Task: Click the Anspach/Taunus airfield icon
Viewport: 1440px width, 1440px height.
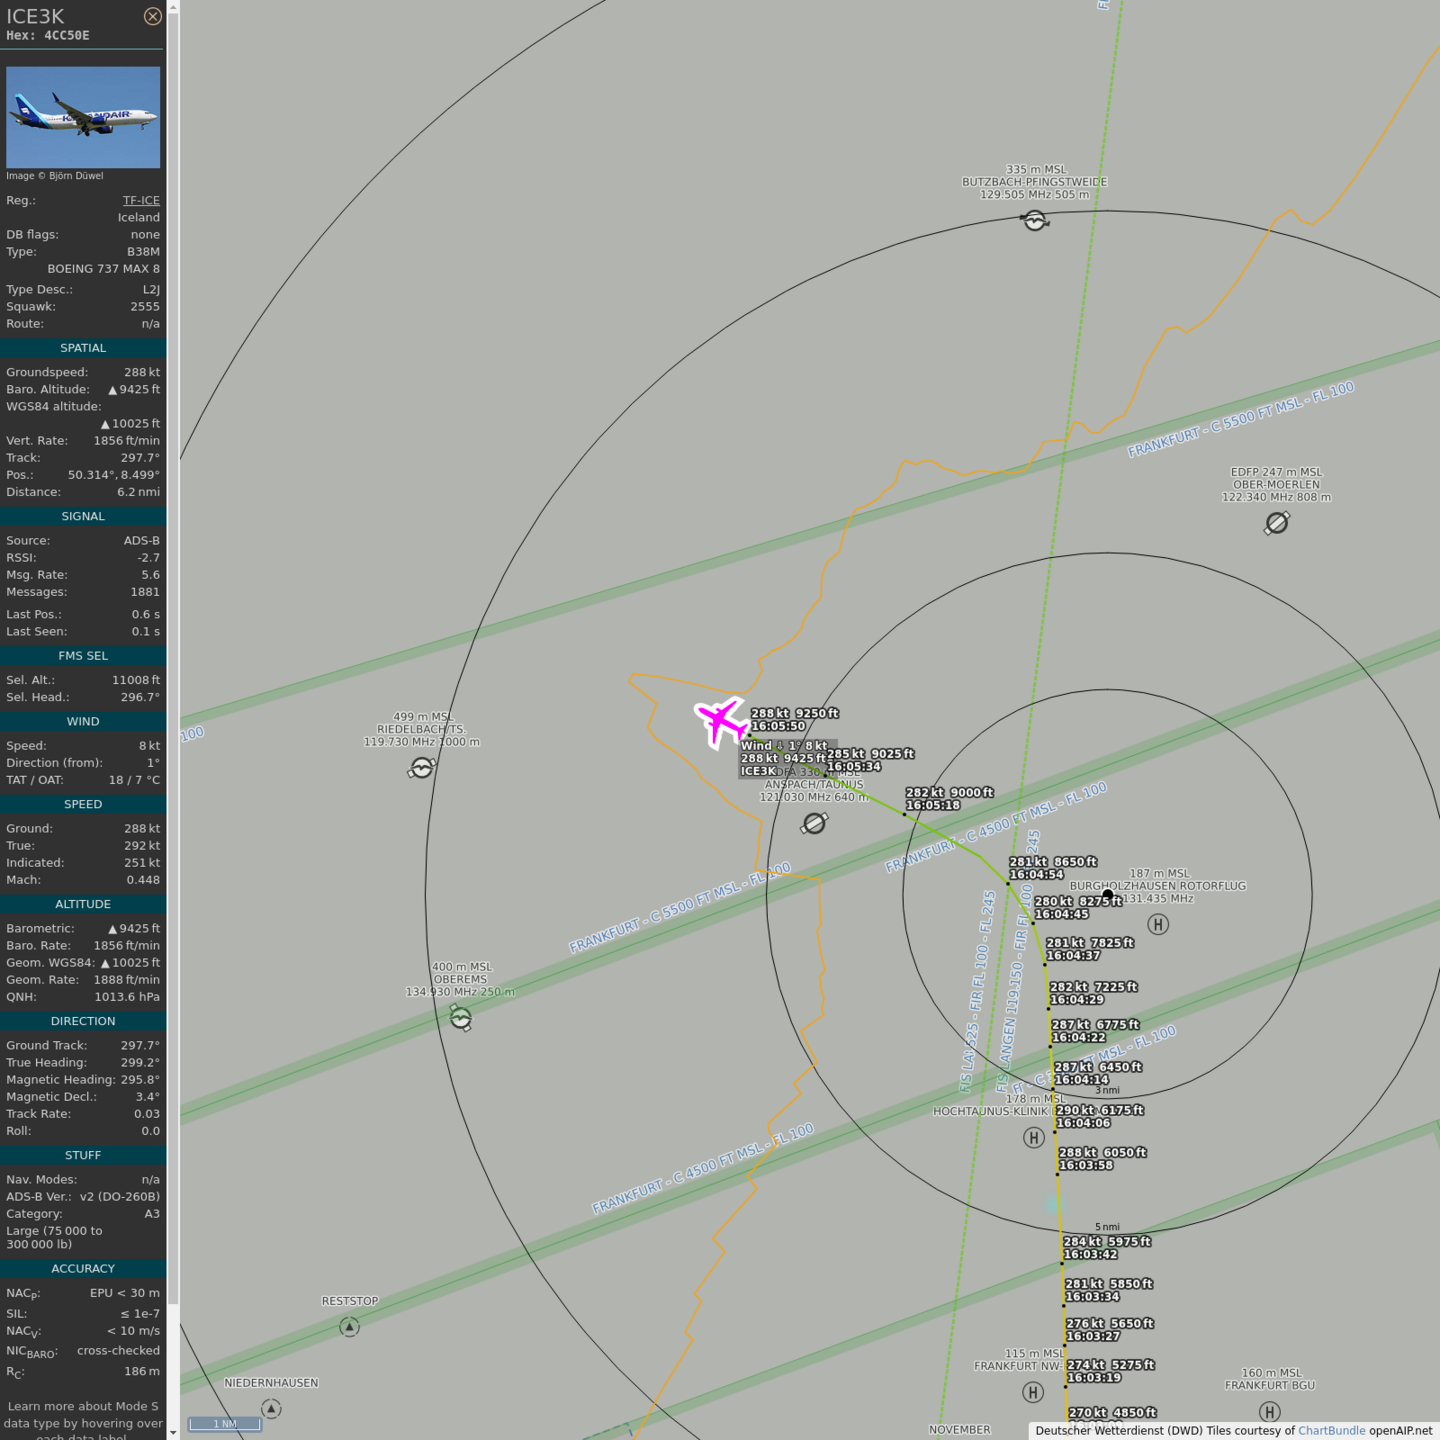Action: [815, 823]
